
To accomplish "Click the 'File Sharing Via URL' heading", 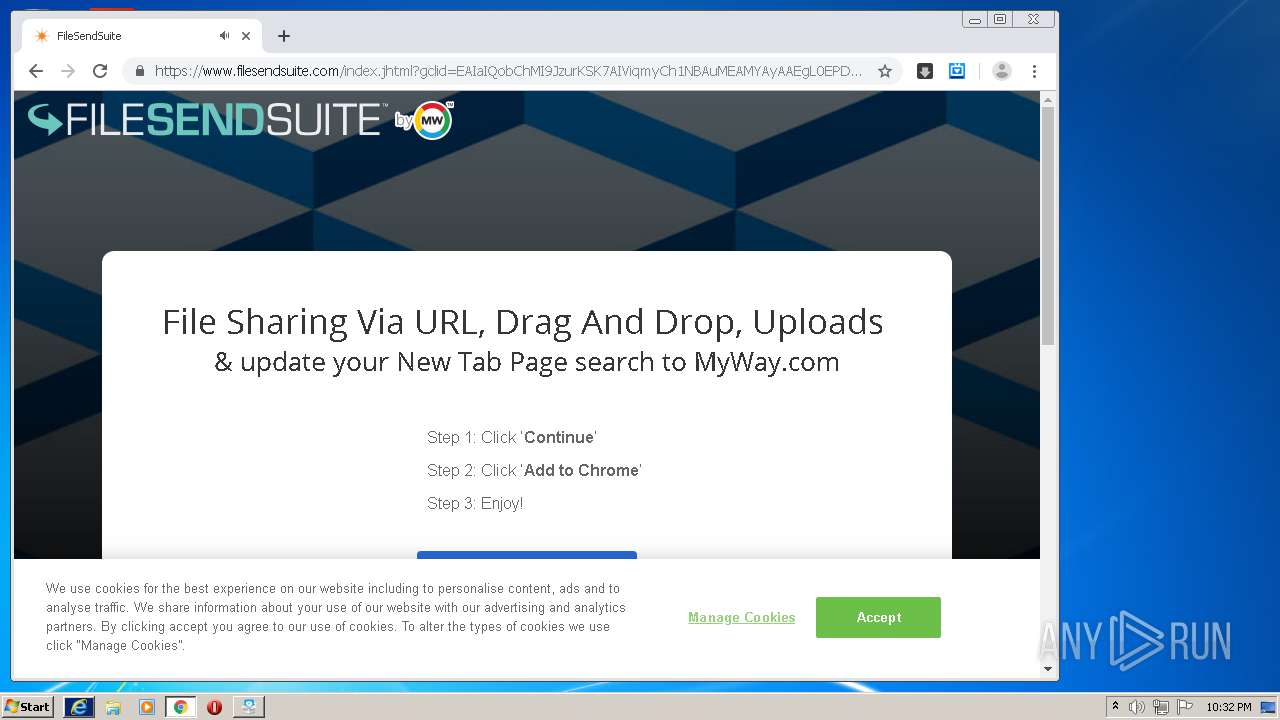I will pyautogui.click(x=523, y=322).
